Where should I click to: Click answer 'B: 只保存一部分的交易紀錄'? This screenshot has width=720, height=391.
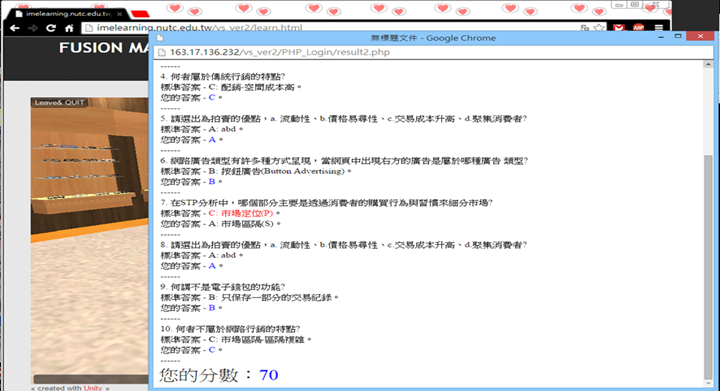coord(270,298)
